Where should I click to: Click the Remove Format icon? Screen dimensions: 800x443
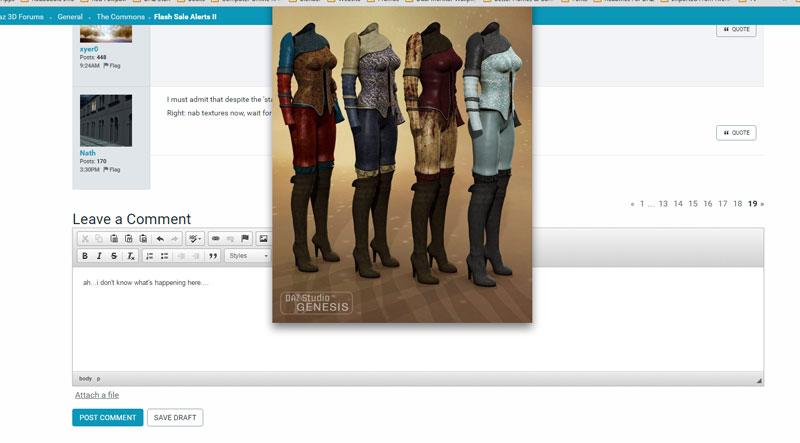coord(131,256)
